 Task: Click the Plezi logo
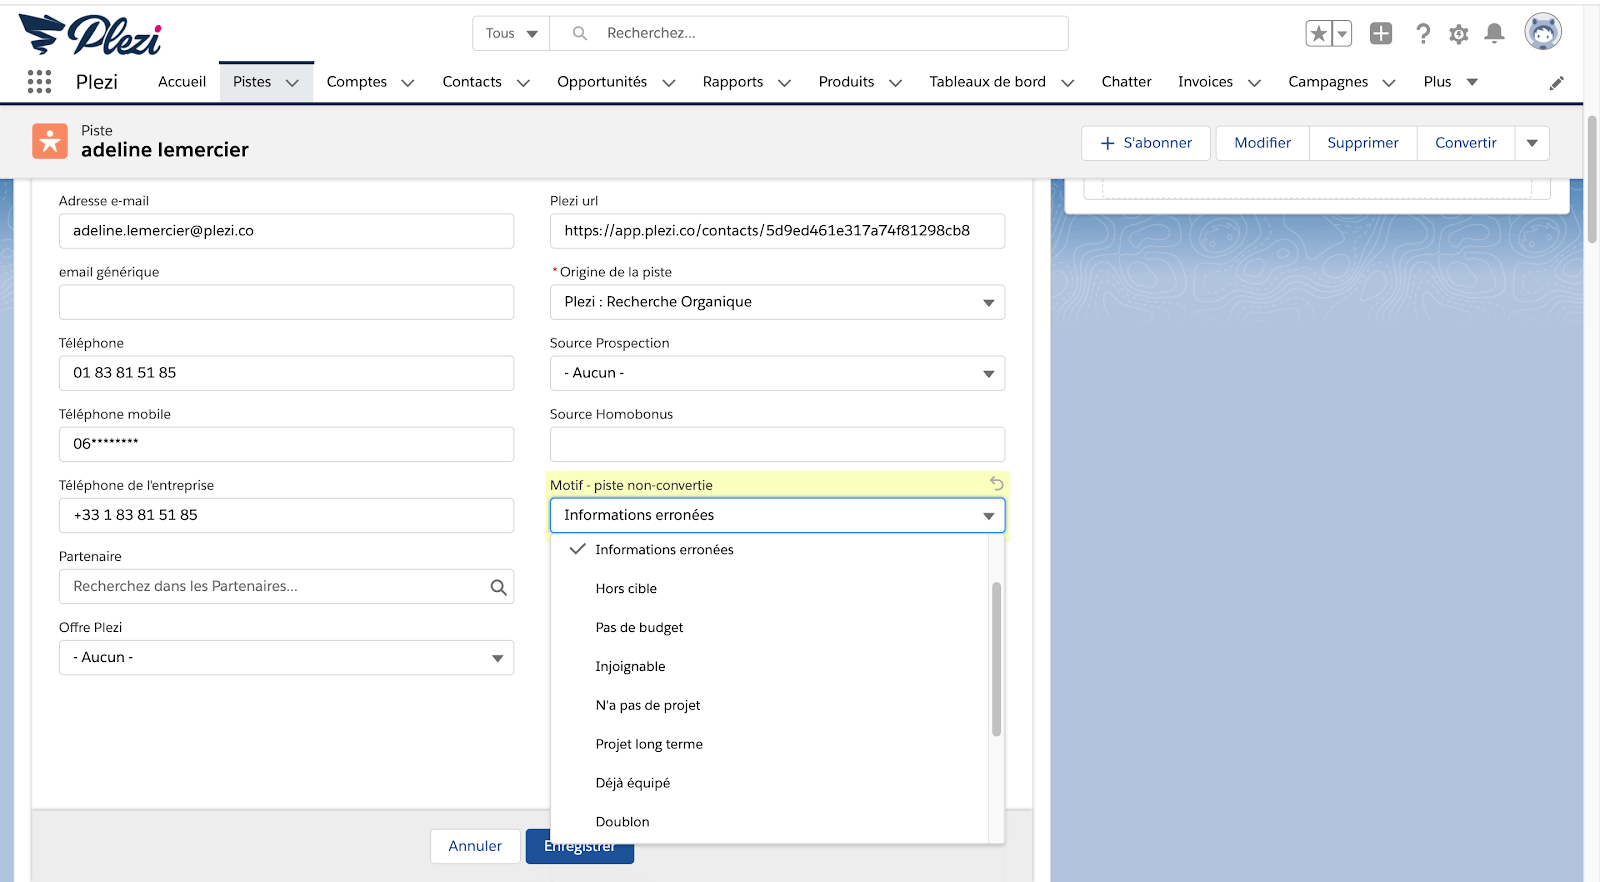pos(90,35)
